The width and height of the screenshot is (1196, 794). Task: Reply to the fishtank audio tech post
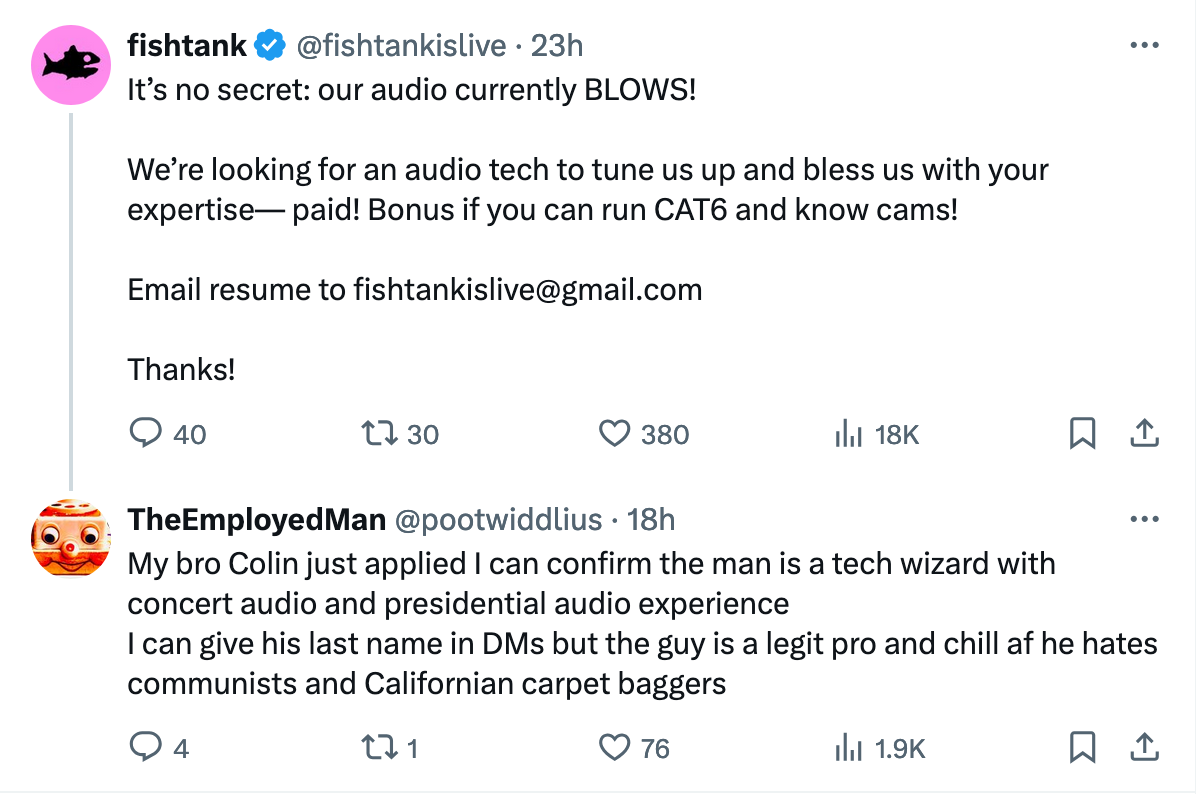pyautogui.click(x=147, y=433)
